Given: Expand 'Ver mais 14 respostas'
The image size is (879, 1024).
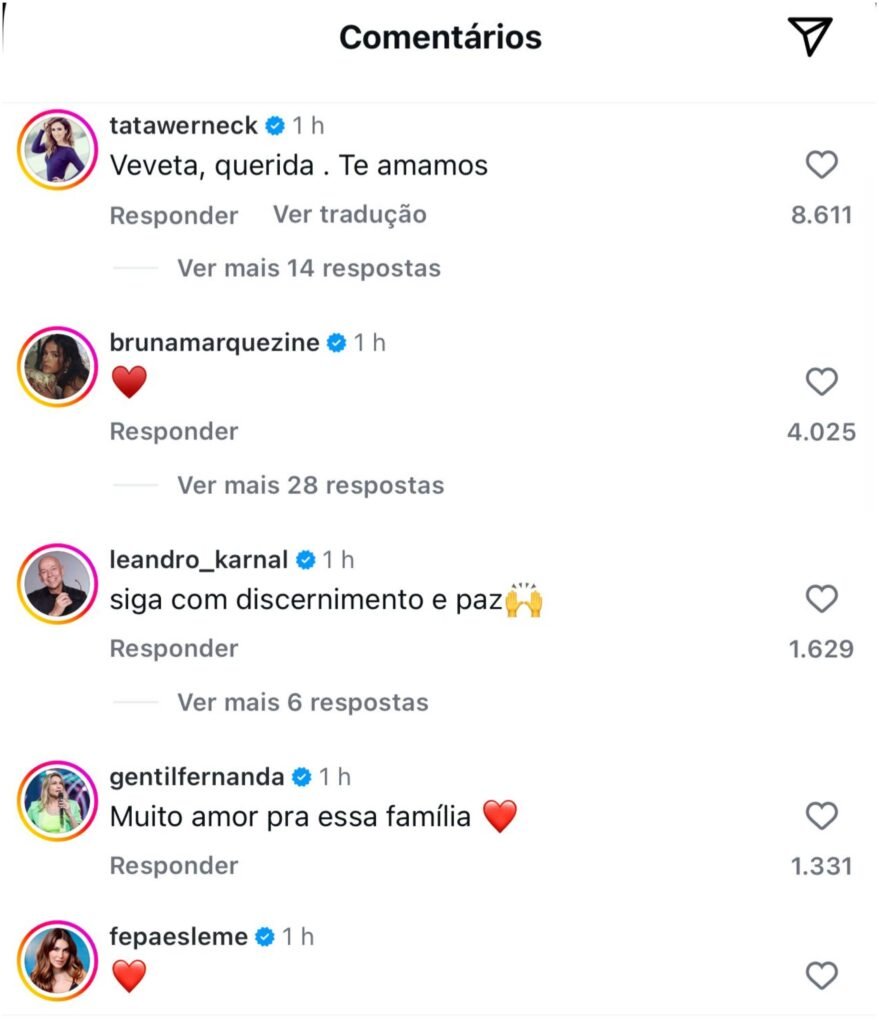Looking at the screenshot, I should click(308, 268).
